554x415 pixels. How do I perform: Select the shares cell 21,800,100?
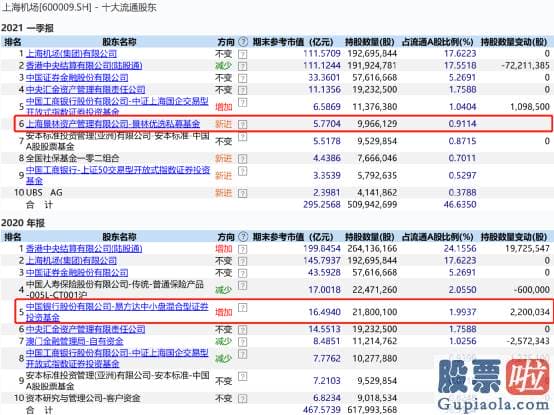(375, 312)
